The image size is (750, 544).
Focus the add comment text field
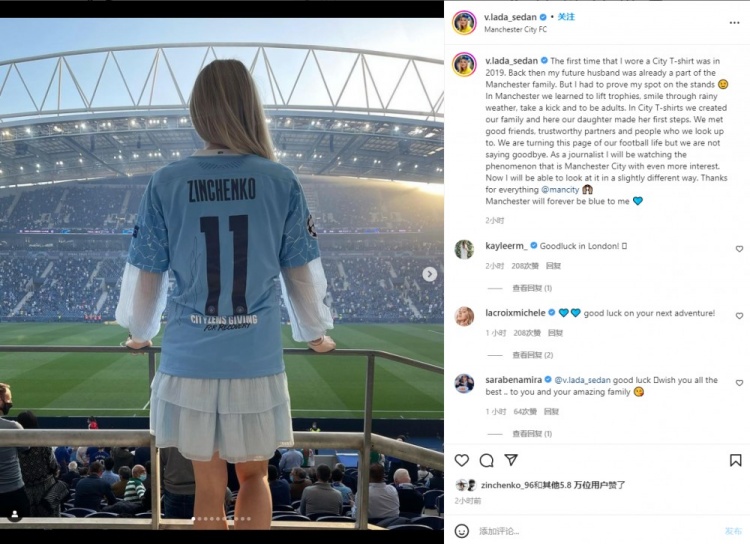[598, 531]
